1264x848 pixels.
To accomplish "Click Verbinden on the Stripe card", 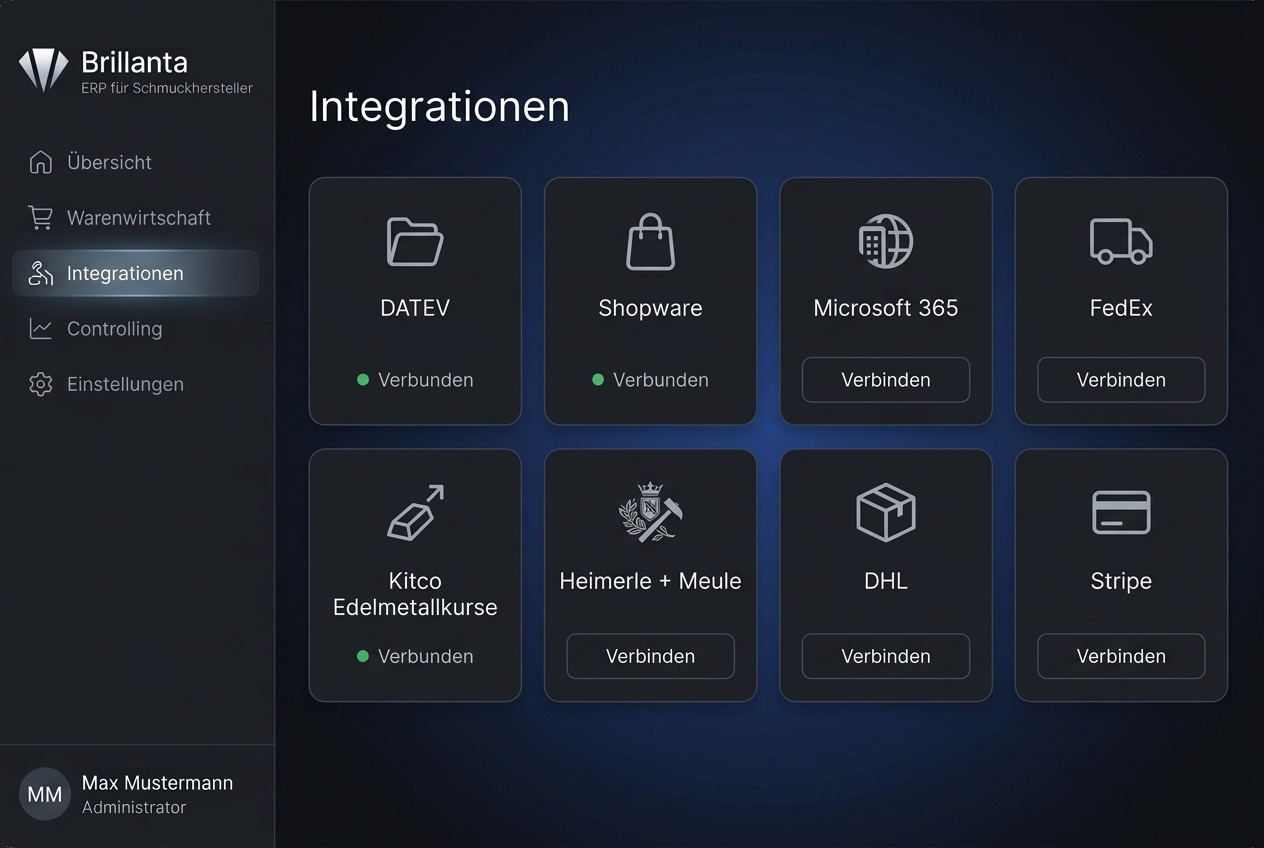I will (x=1121, y=656).
